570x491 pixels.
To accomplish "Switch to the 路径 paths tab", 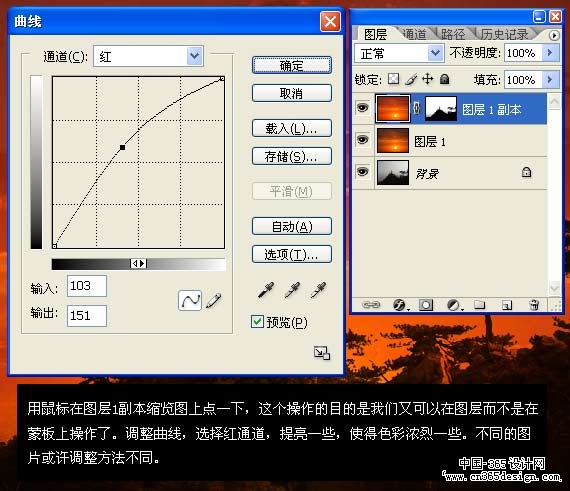I will [x=453, y=34].
